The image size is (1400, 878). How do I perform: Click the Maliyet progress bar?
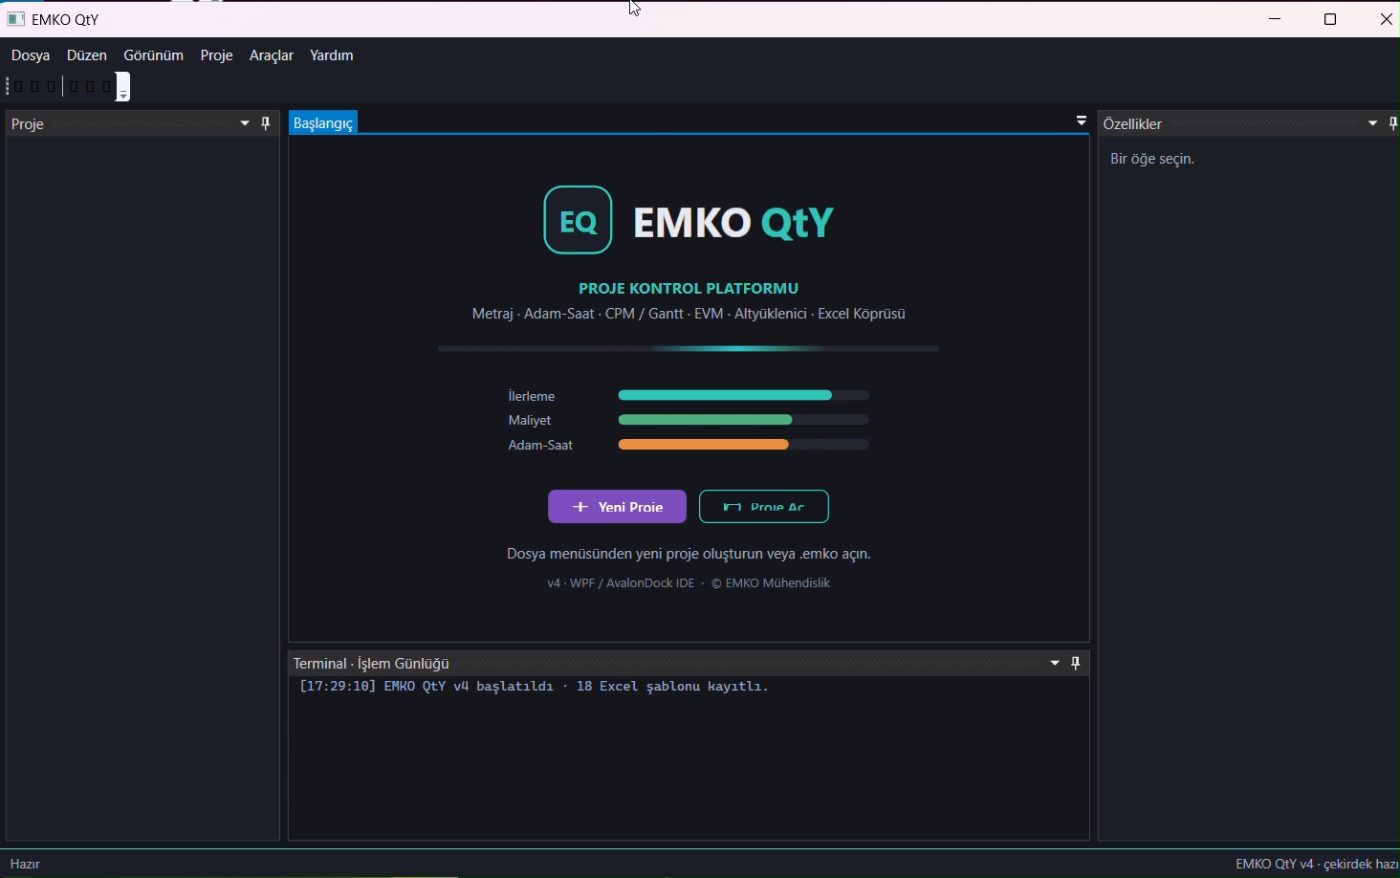(743, 420)
